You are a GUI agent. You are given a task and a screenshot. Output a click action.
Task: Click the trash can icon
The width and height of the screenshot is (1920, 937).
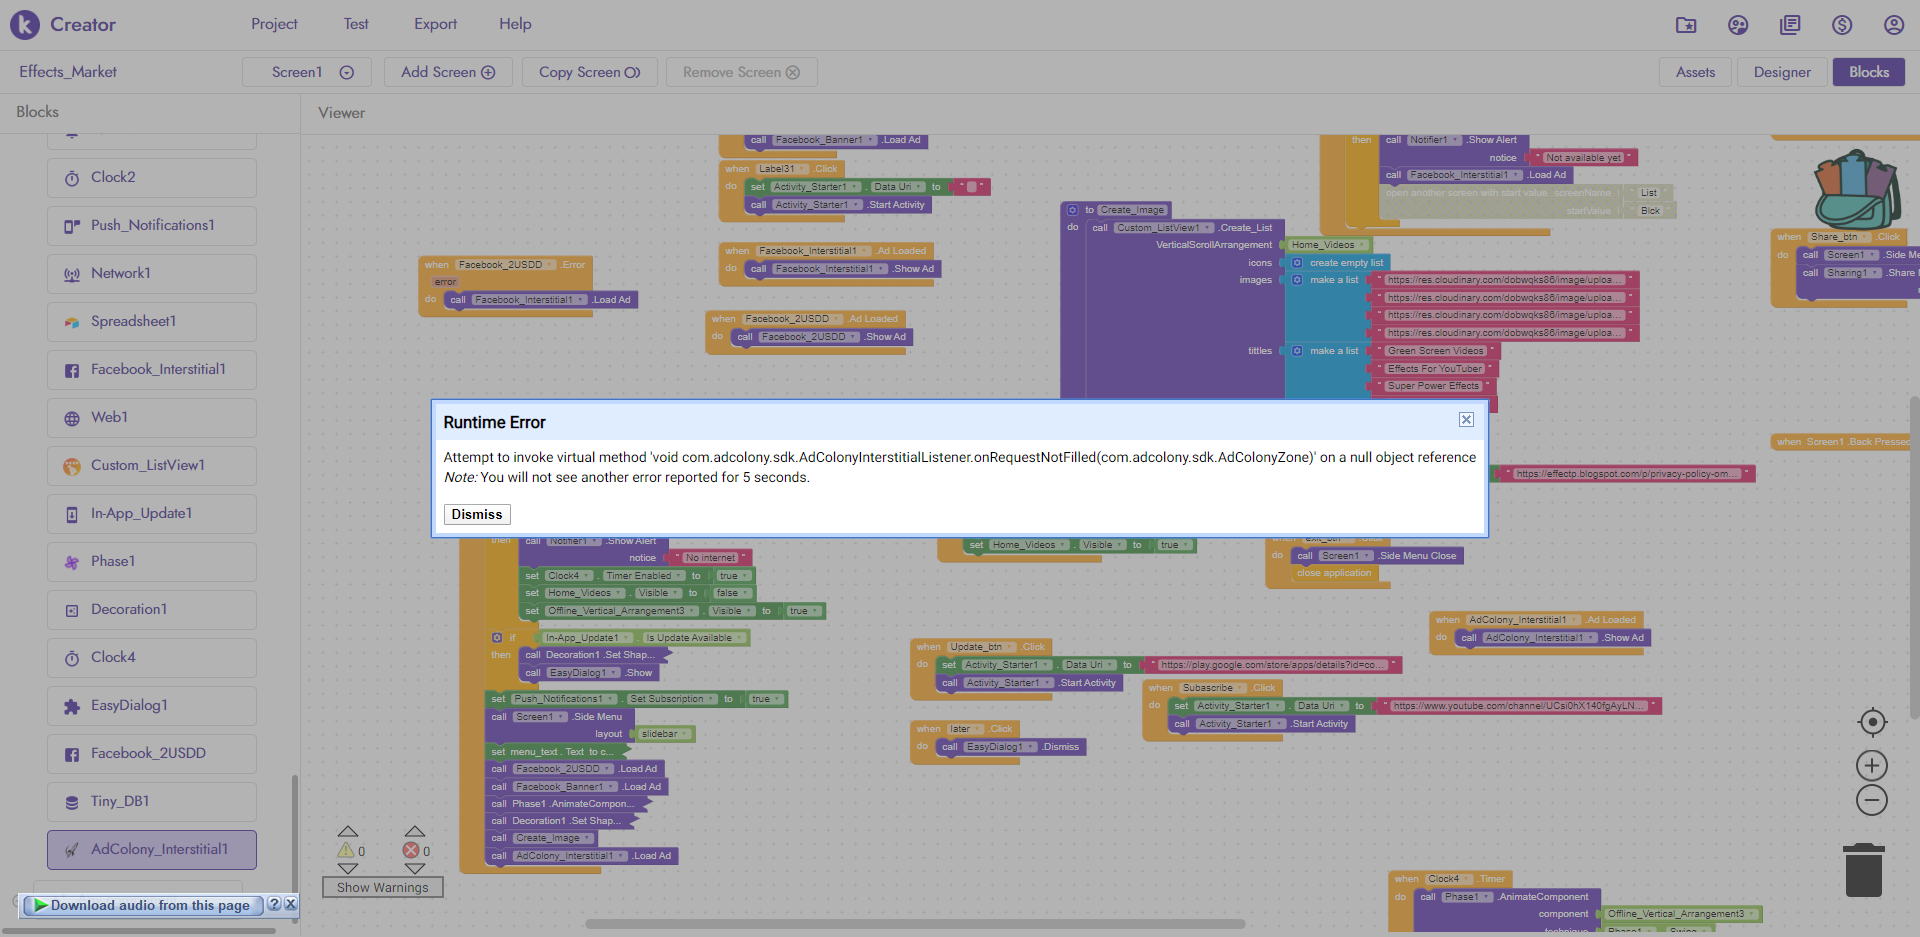coord(1863,871)
